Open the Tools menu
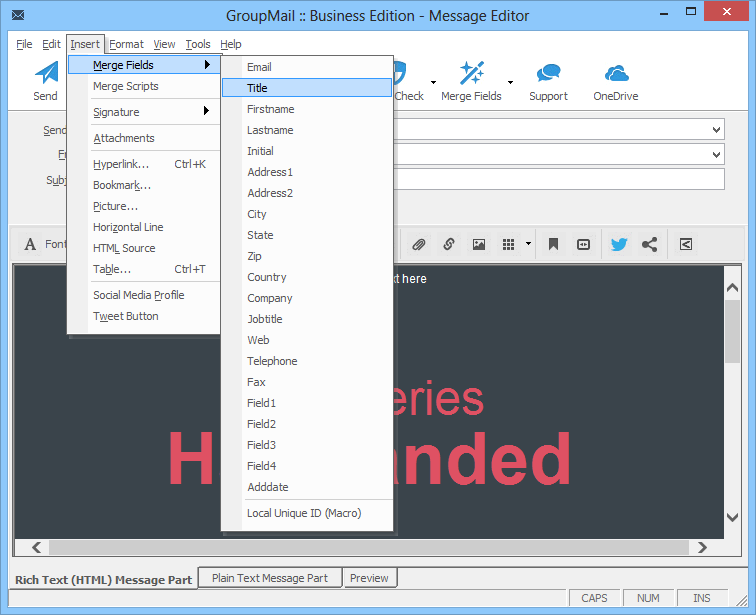The width and height of the screenshot is (756, 615). tap(198, 44)
